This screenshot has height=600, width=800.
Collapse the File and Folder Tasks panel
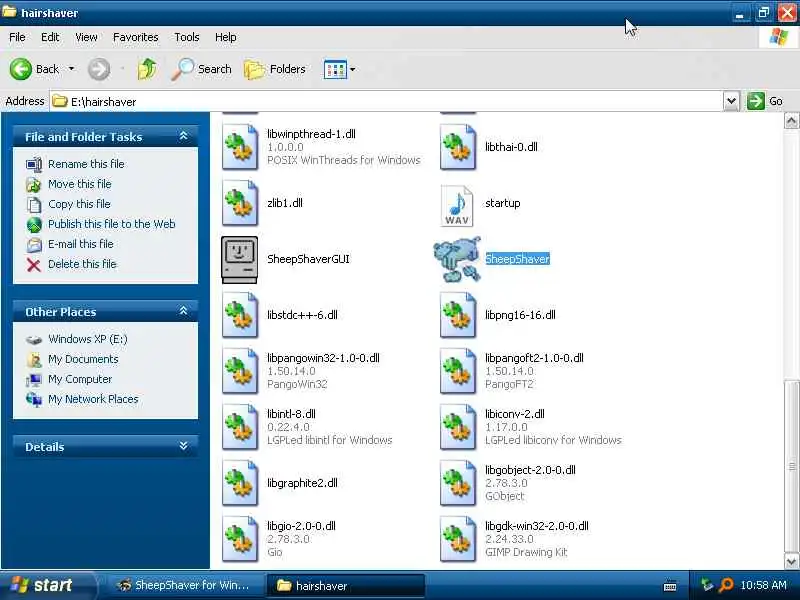coord(184,136)
